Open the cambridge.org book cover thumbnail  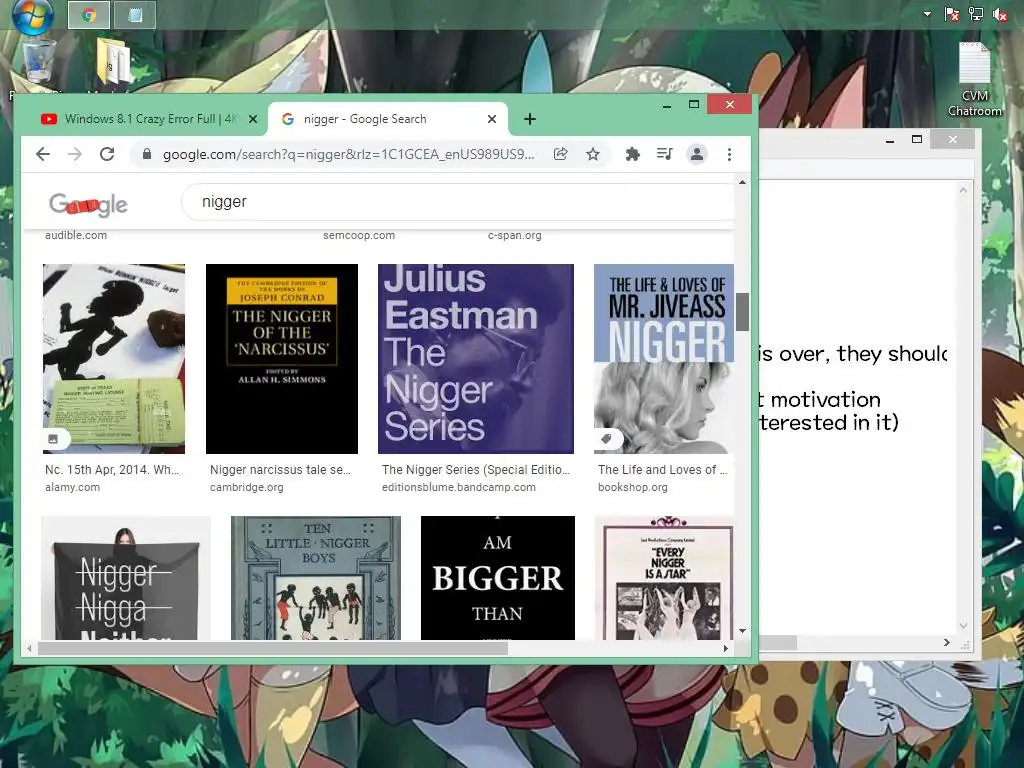(x=281, y=359)
